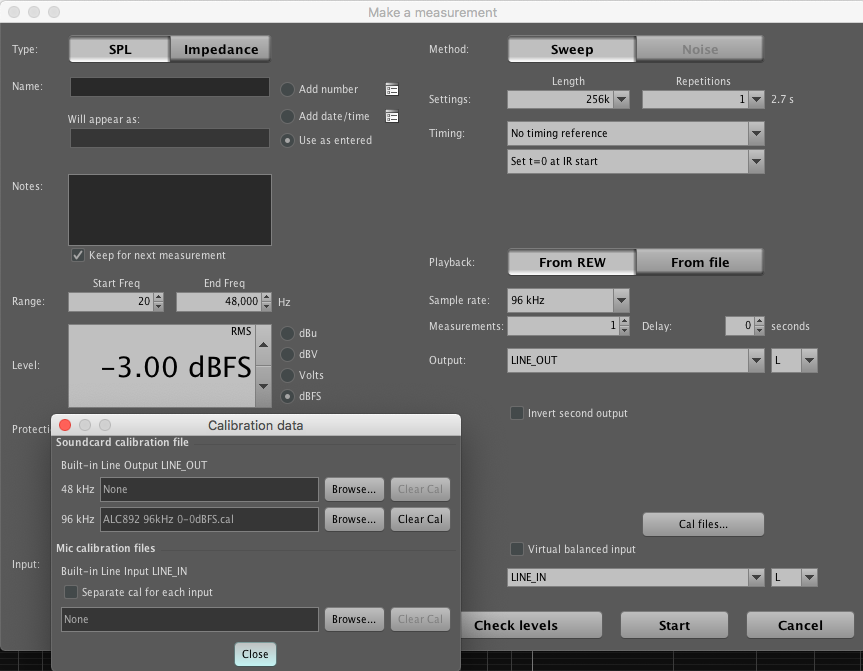Screen dimensions: 863x671
Task: Clear the 96 kHz soundcard calibration
Action: [420, 519]
